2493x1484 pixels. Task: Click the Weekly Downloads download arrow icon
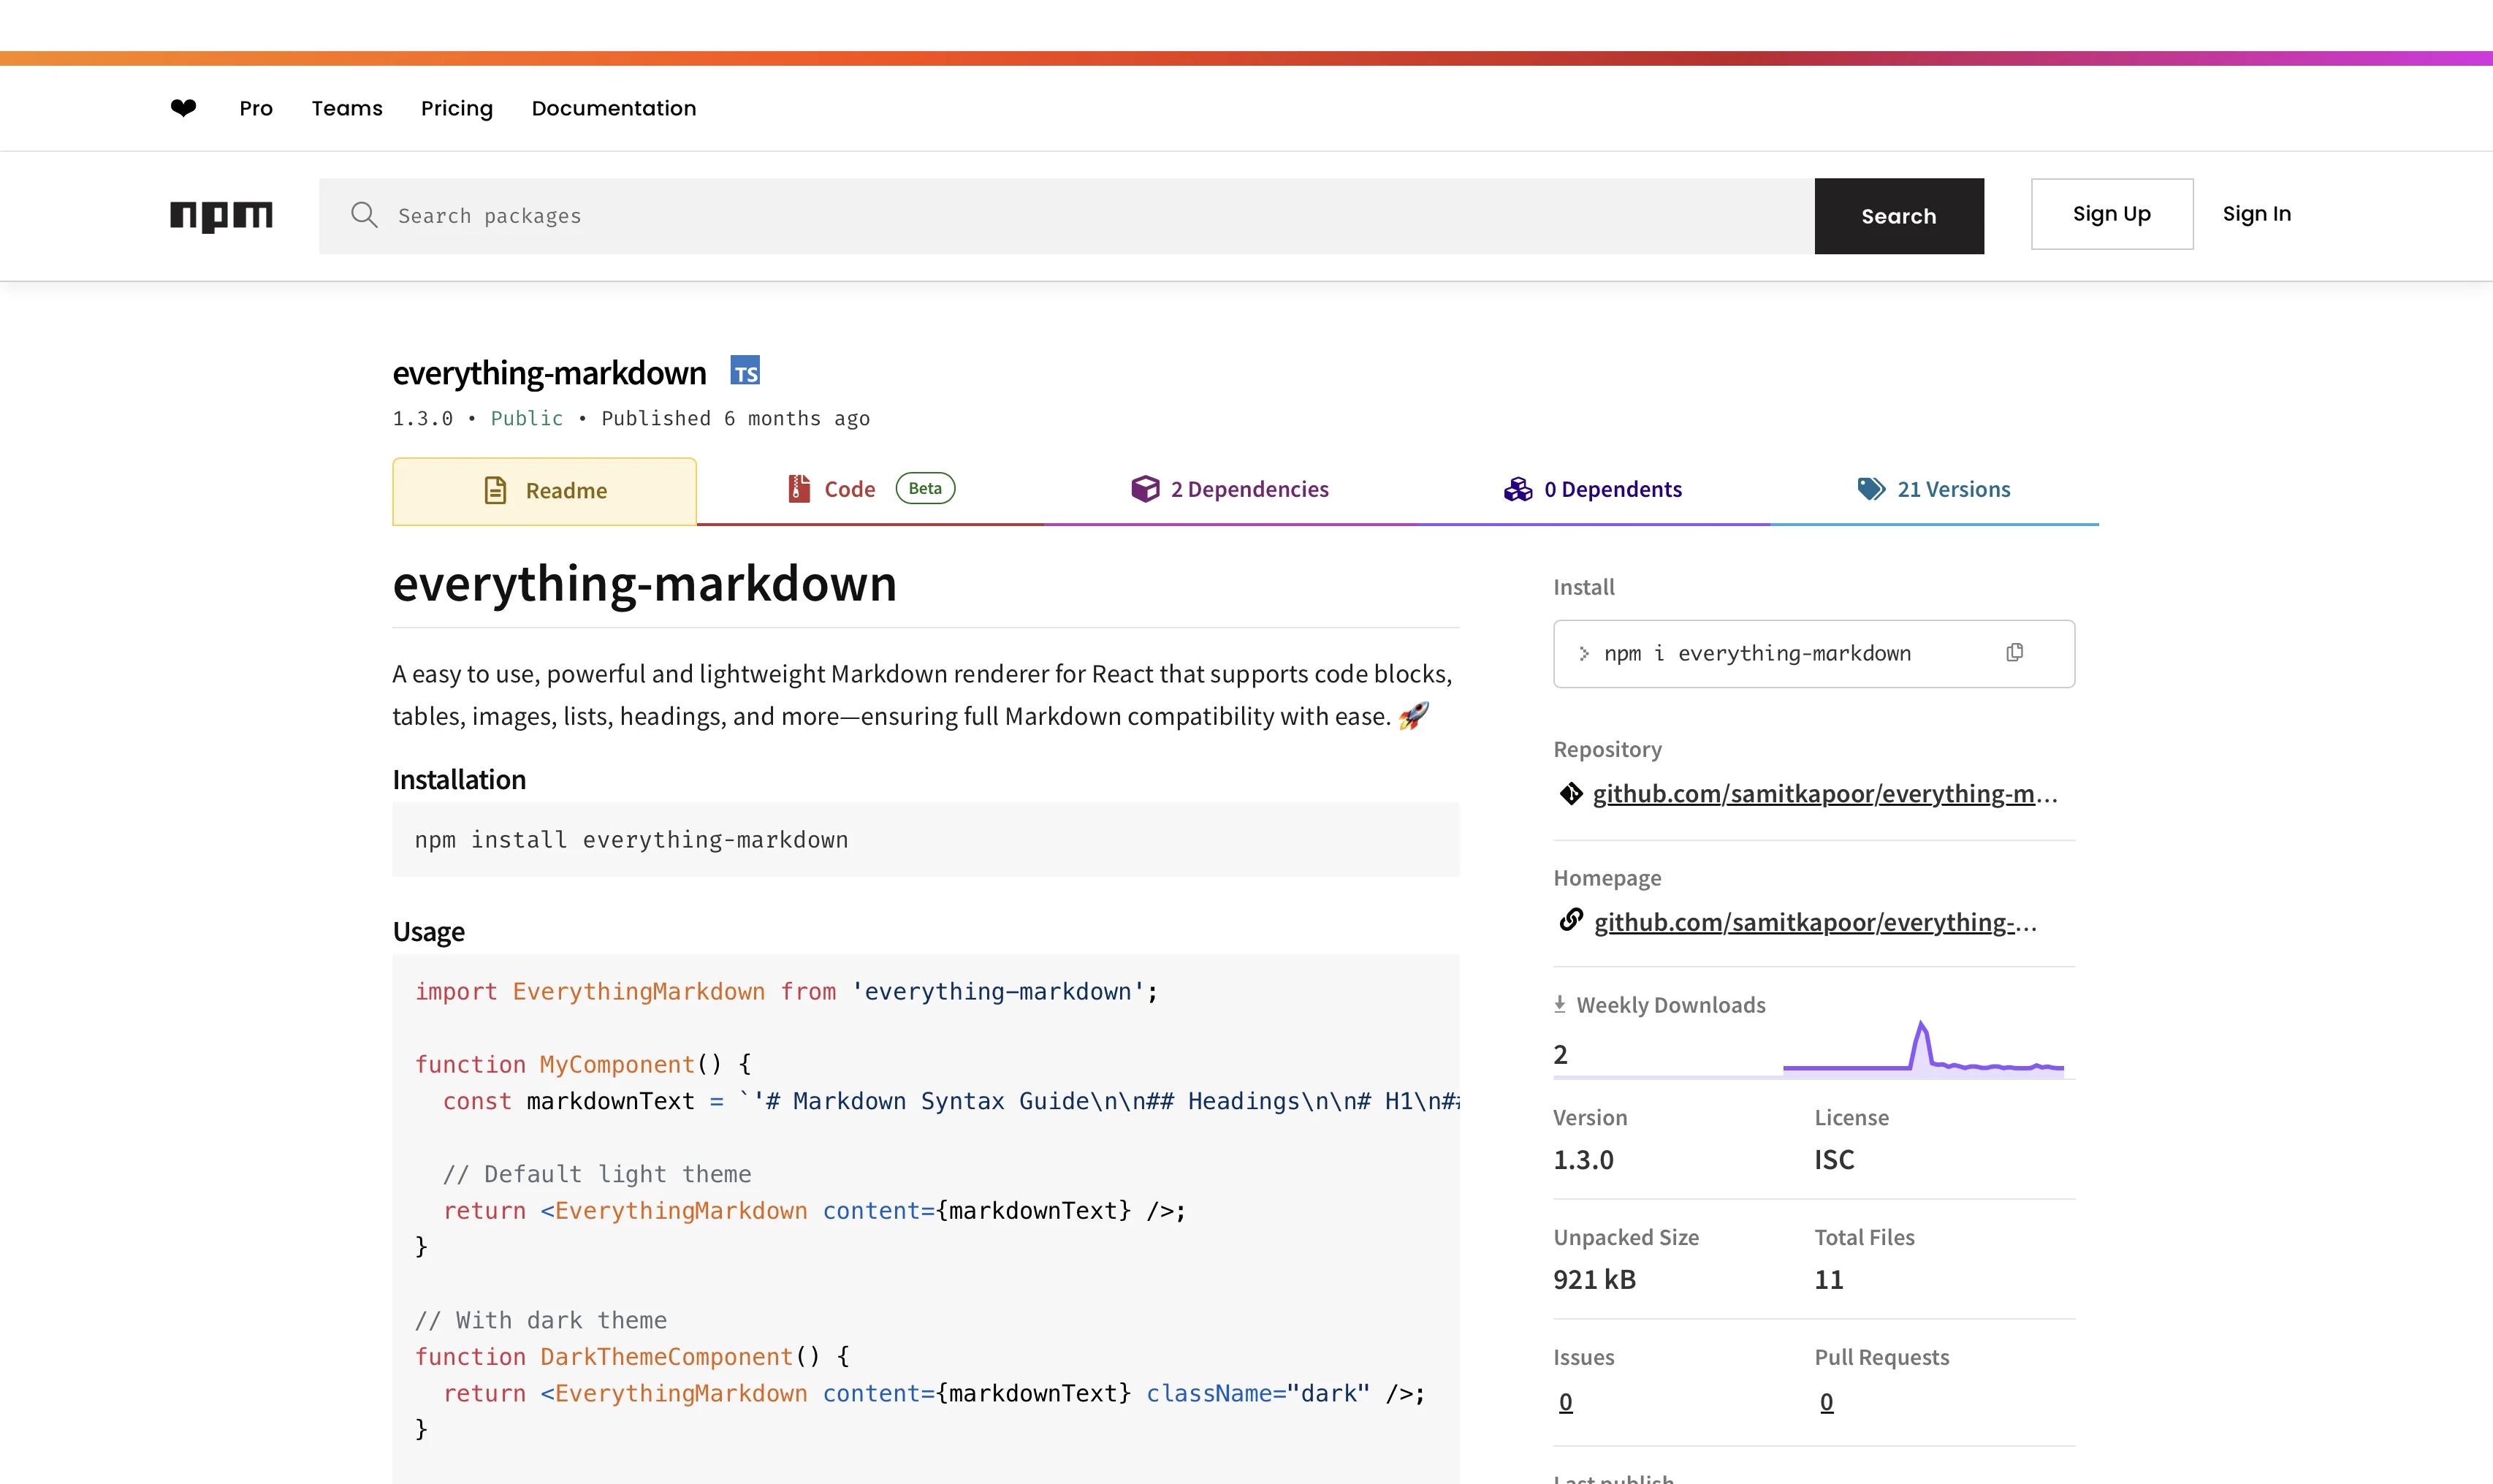coord(1559,1004)
